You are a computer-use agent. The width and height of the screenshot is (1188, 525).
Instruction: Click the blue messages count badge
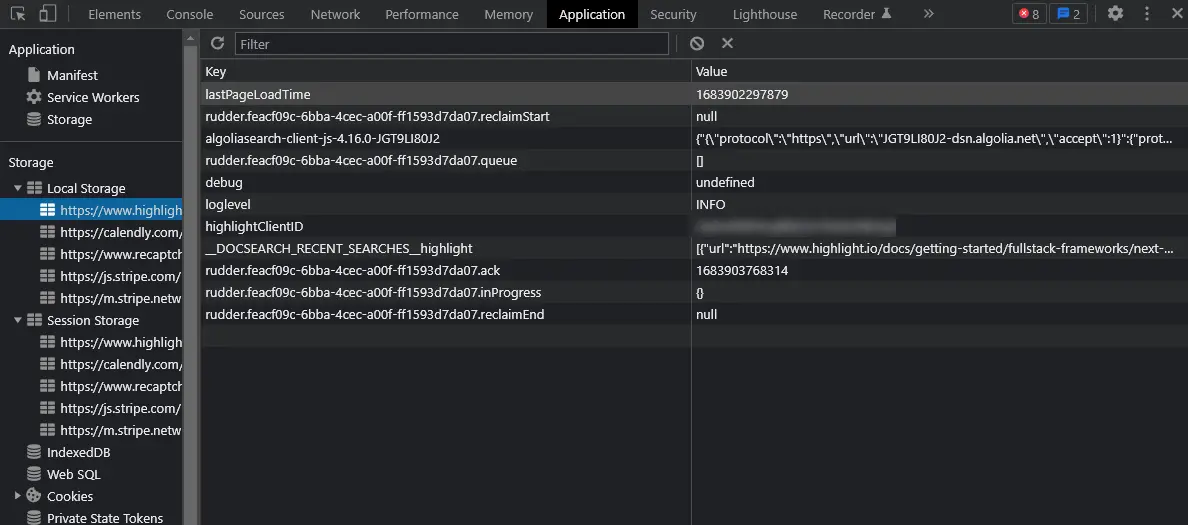(1067, 14)
